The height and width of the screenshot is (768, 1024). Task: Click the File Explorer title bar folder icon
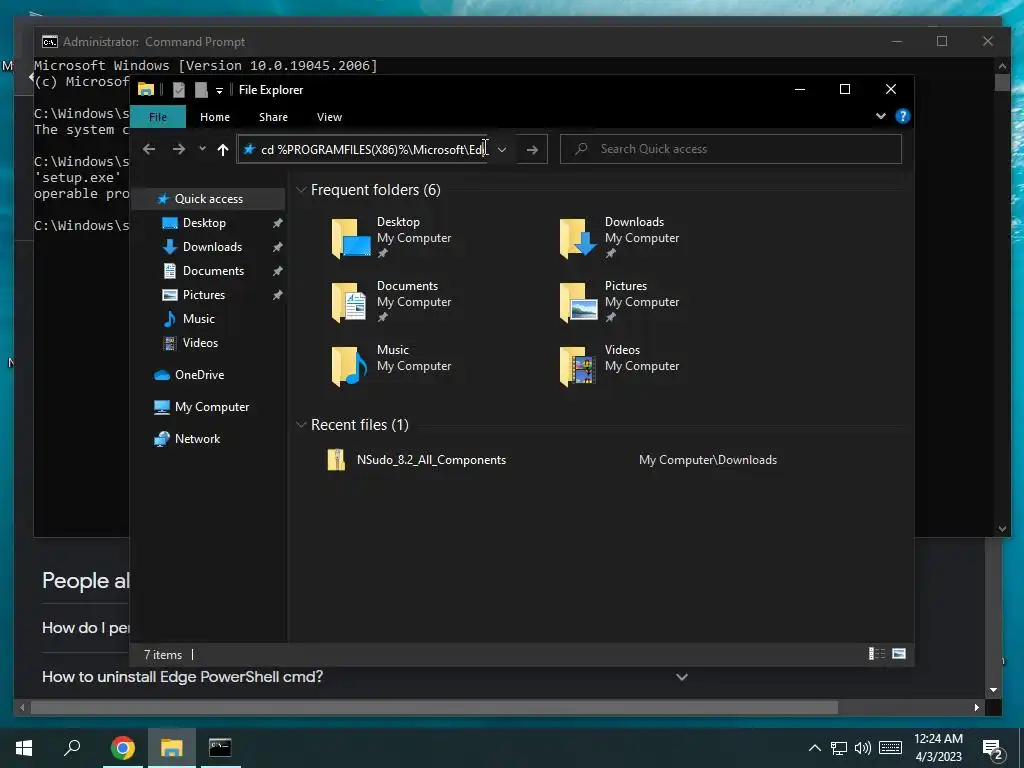point(146,89)
